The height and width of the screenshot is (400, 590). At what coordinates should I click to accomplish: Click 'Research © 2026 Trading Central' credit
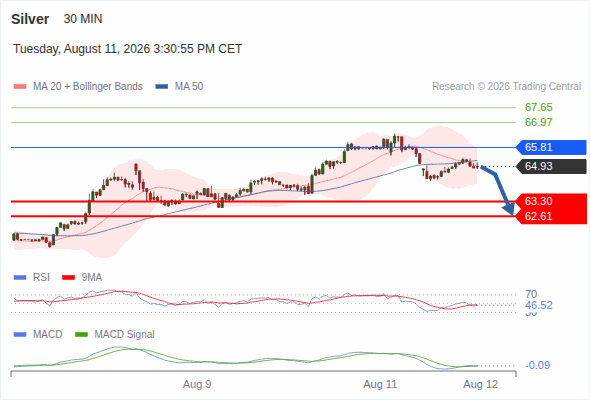coord(506,87)
